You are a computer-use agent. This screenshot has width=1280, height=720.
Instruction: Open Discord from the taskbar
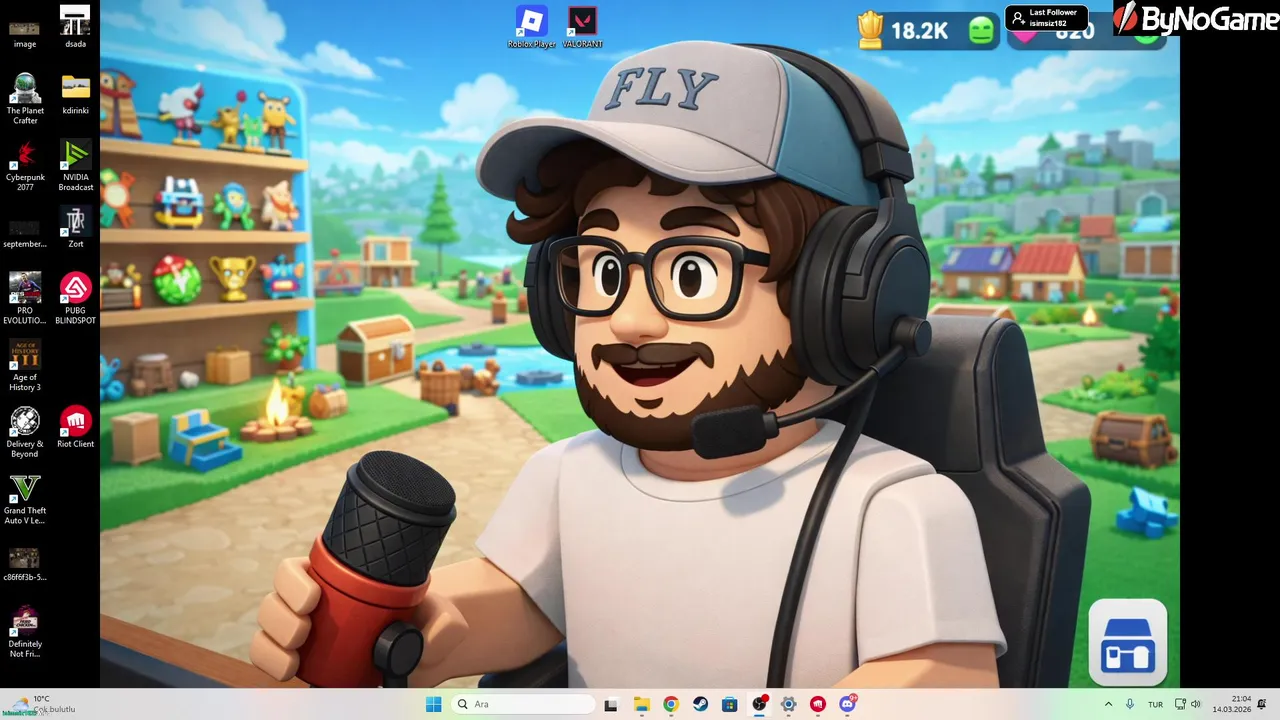pyautogui.click(x=848, y=704)
